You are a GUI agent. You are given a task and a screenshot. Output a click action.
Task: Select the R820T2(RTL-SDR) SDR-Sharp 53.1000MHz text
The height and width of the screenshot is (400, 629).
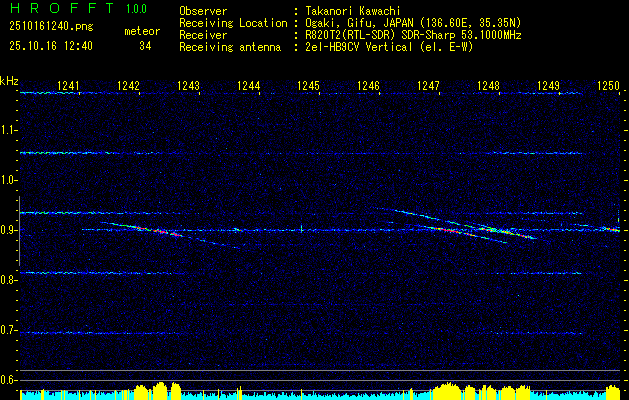coord(413,35)
